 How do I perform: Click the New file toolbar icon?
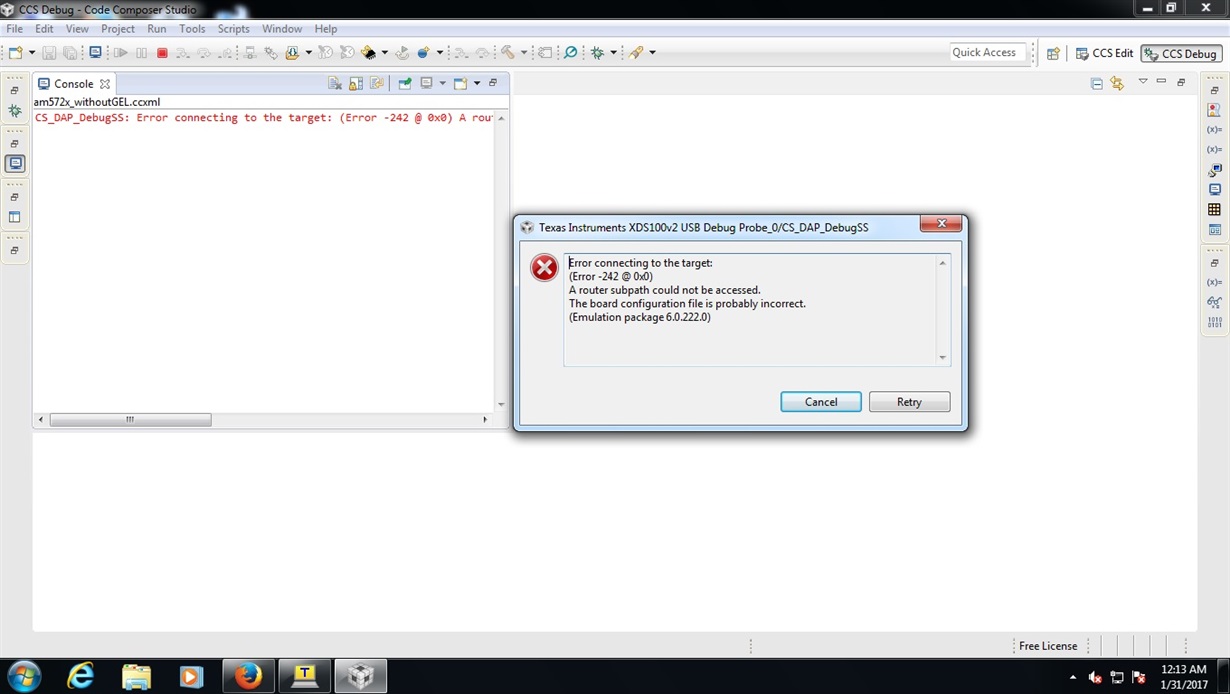pyautogui.click(x=16, y=52)
